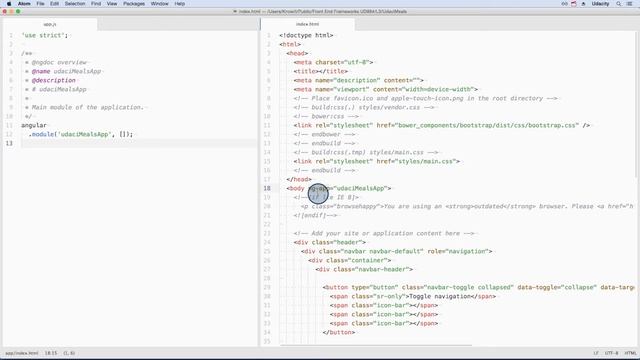Click the .module('udaciMealsApp', []); line
This screenshot has height=360, width=640.
click(x=81, y=134)
